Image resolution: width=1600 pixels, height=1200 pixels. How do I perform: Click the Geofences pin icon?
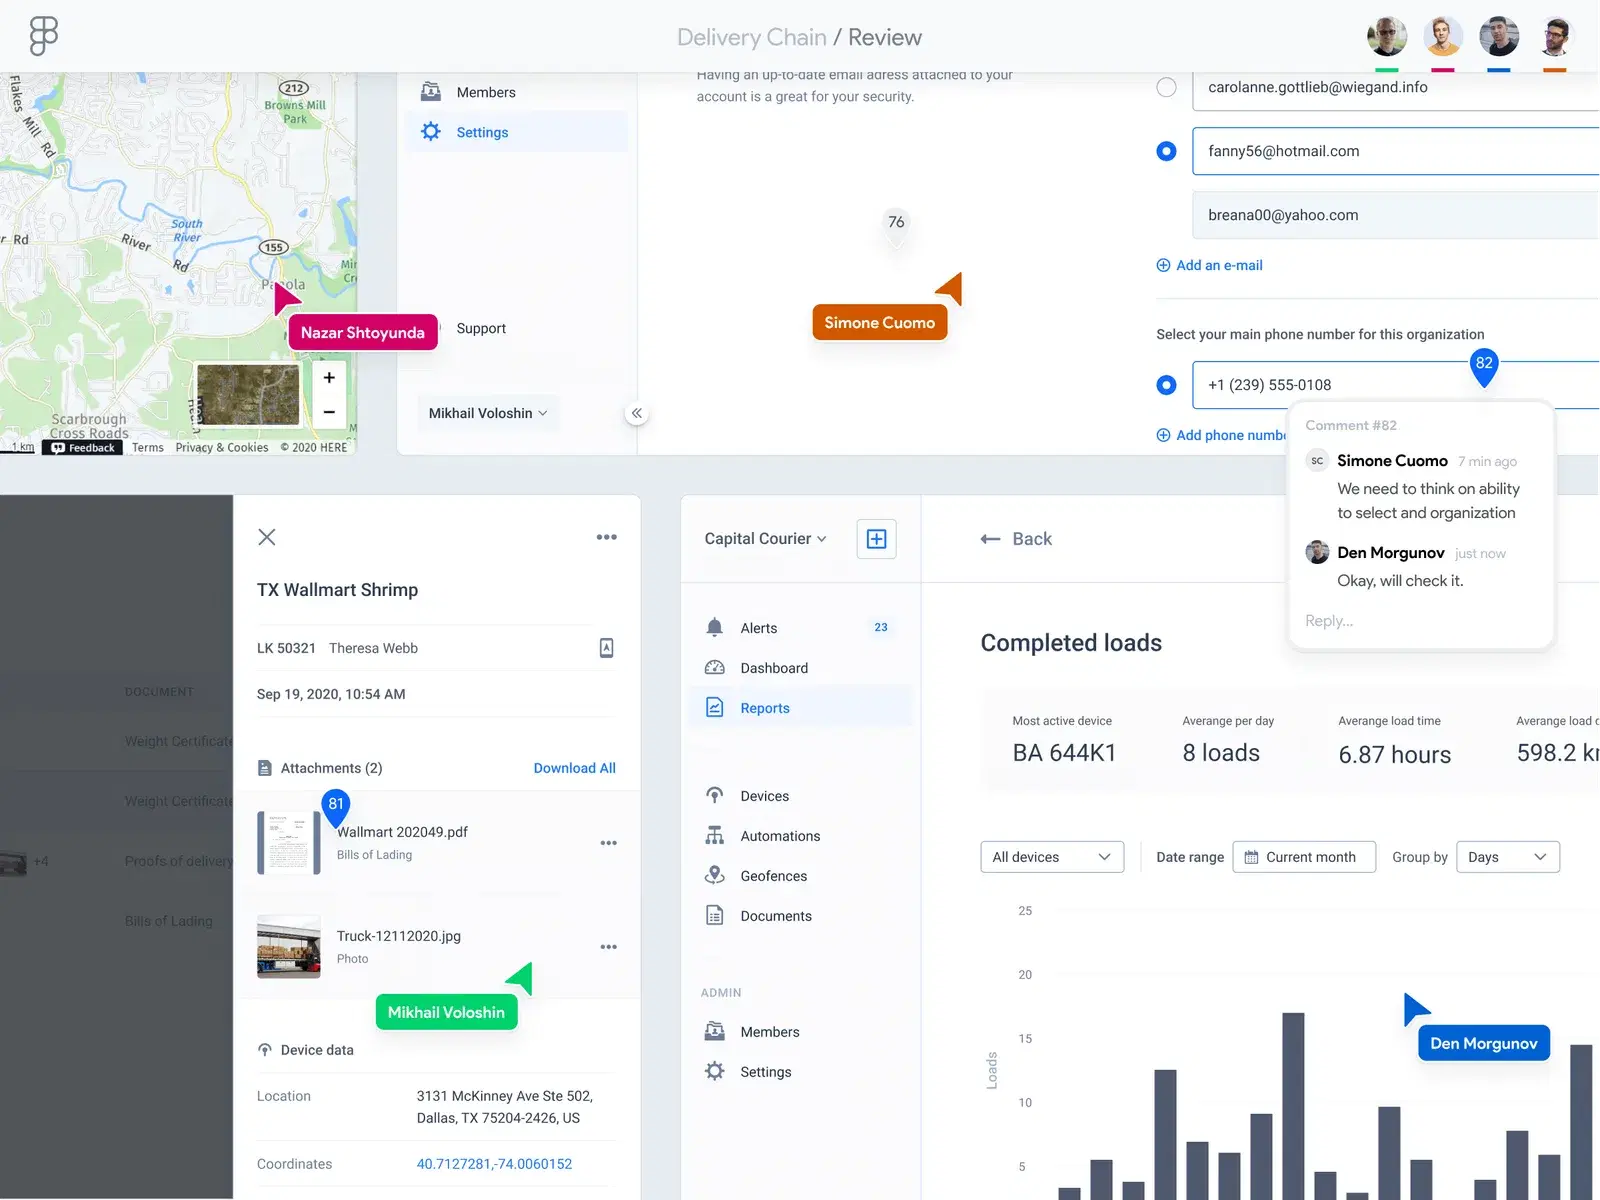(x=715, y=876)
